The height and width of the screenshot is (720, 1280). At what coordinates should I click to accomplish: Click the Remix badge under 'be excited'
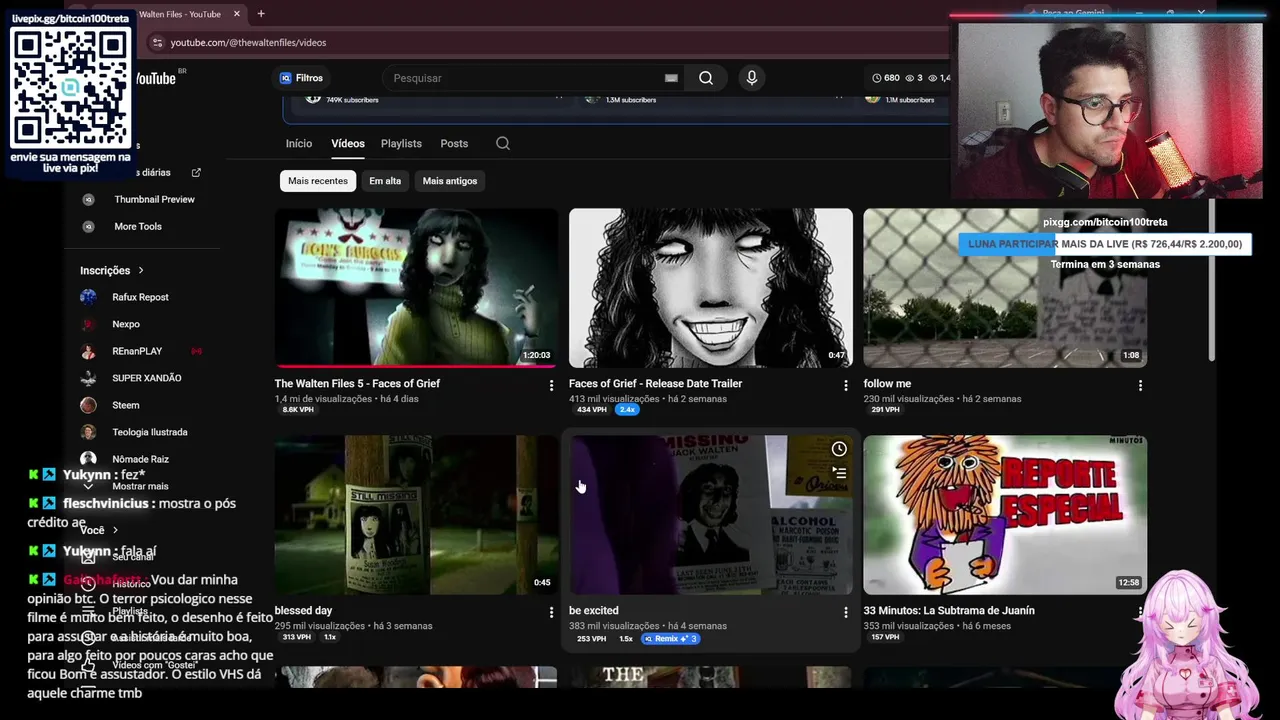[x=670, y=638]
